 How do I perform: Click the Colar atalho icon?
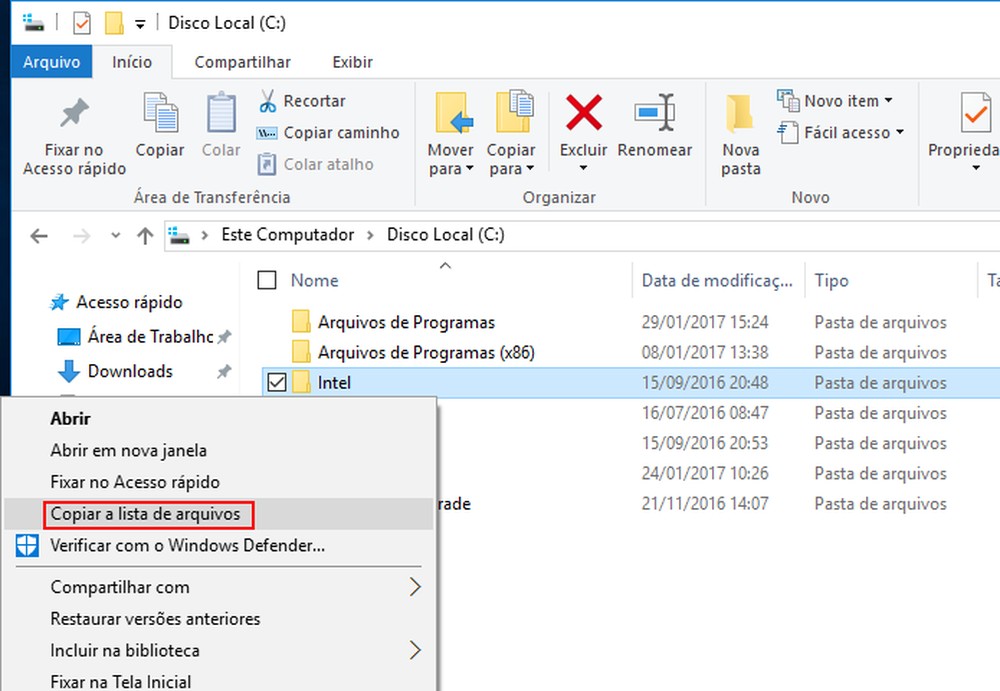[267, 164]
